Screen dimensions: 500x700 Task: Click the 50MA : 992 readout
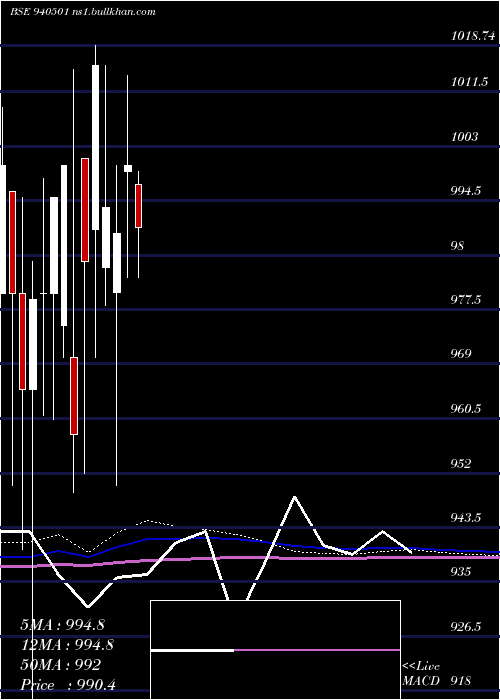(x=60, y=664)
